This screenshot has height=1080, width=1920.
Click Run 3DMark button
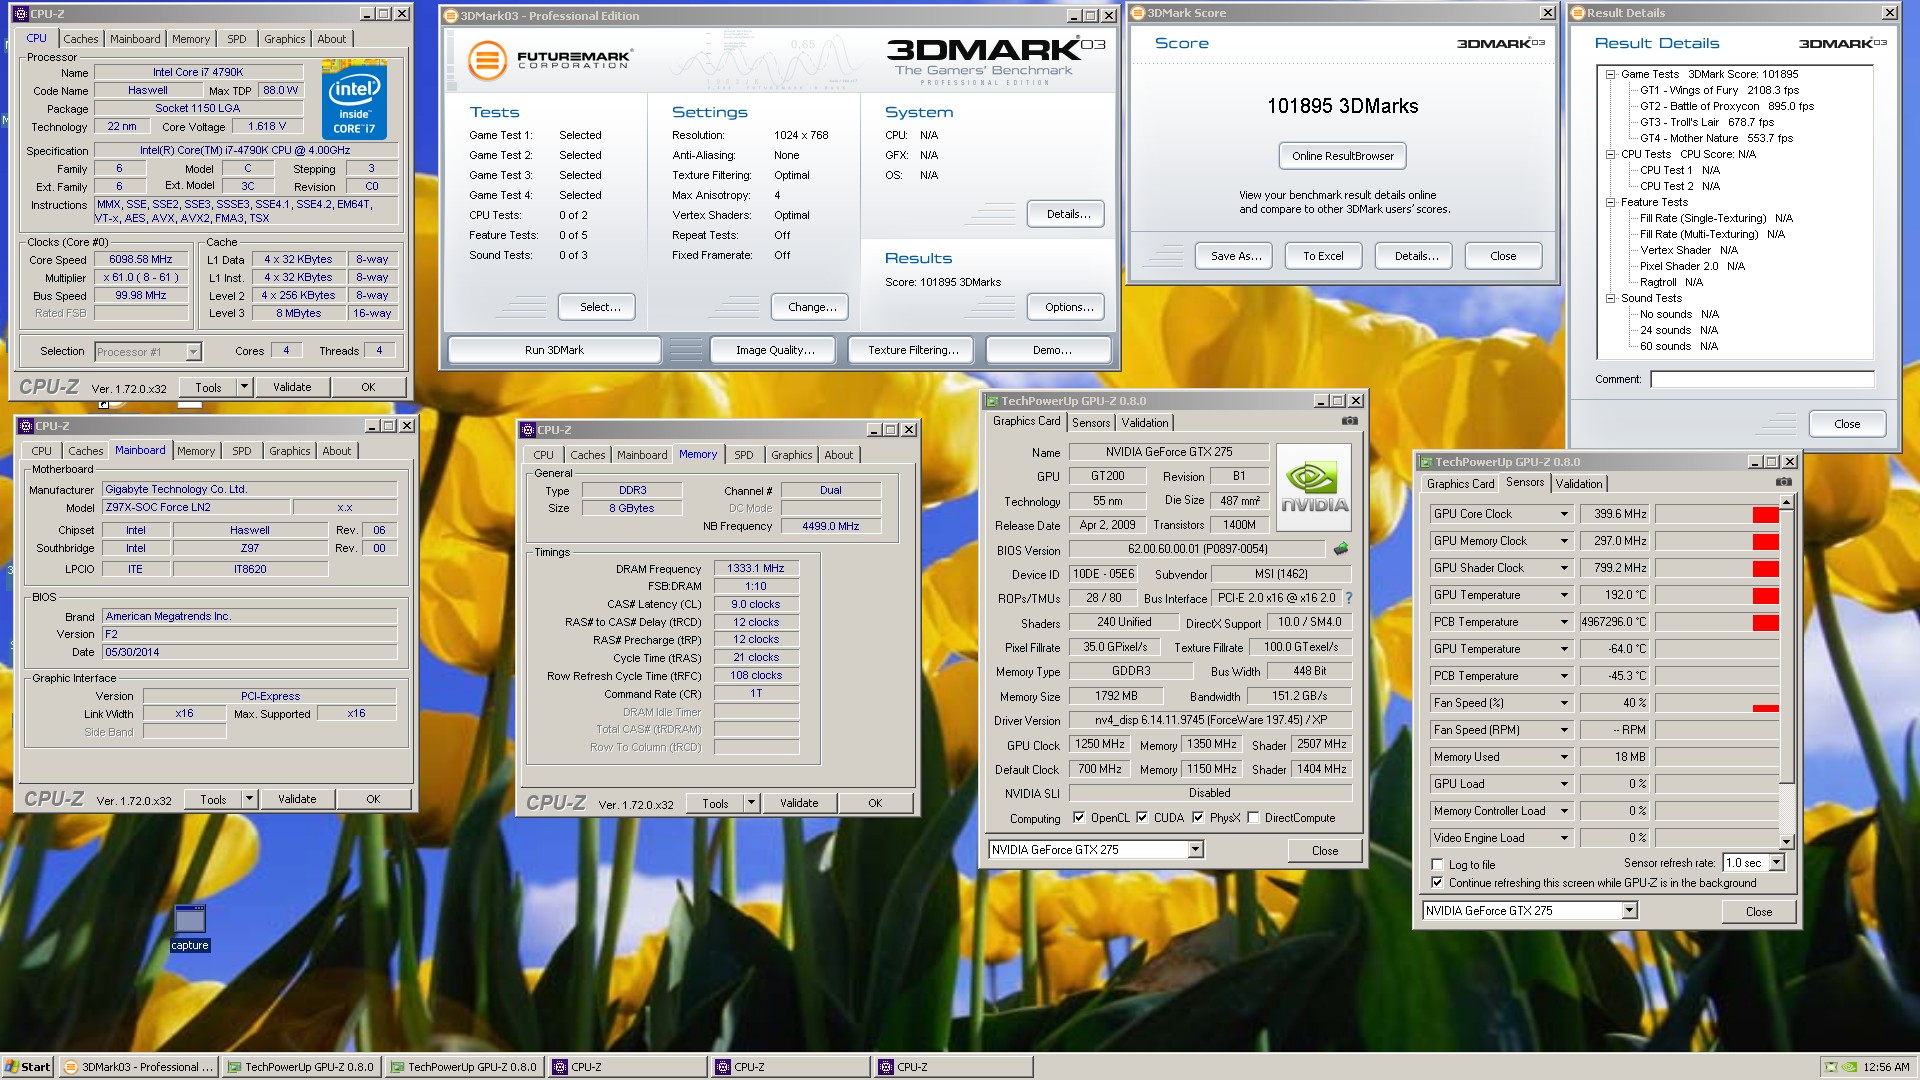pos(554,350)
